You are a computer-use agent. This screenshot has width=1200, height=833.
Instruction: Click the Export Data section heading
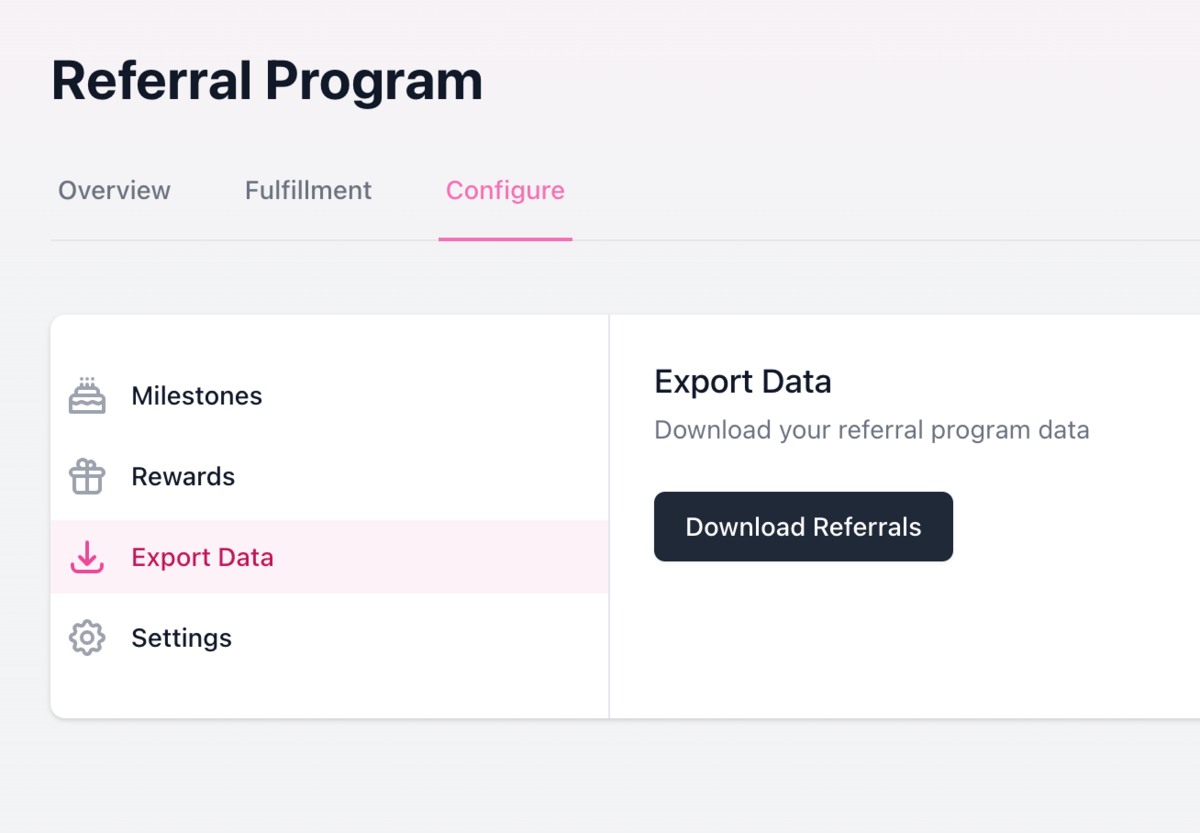pos(743,382)
